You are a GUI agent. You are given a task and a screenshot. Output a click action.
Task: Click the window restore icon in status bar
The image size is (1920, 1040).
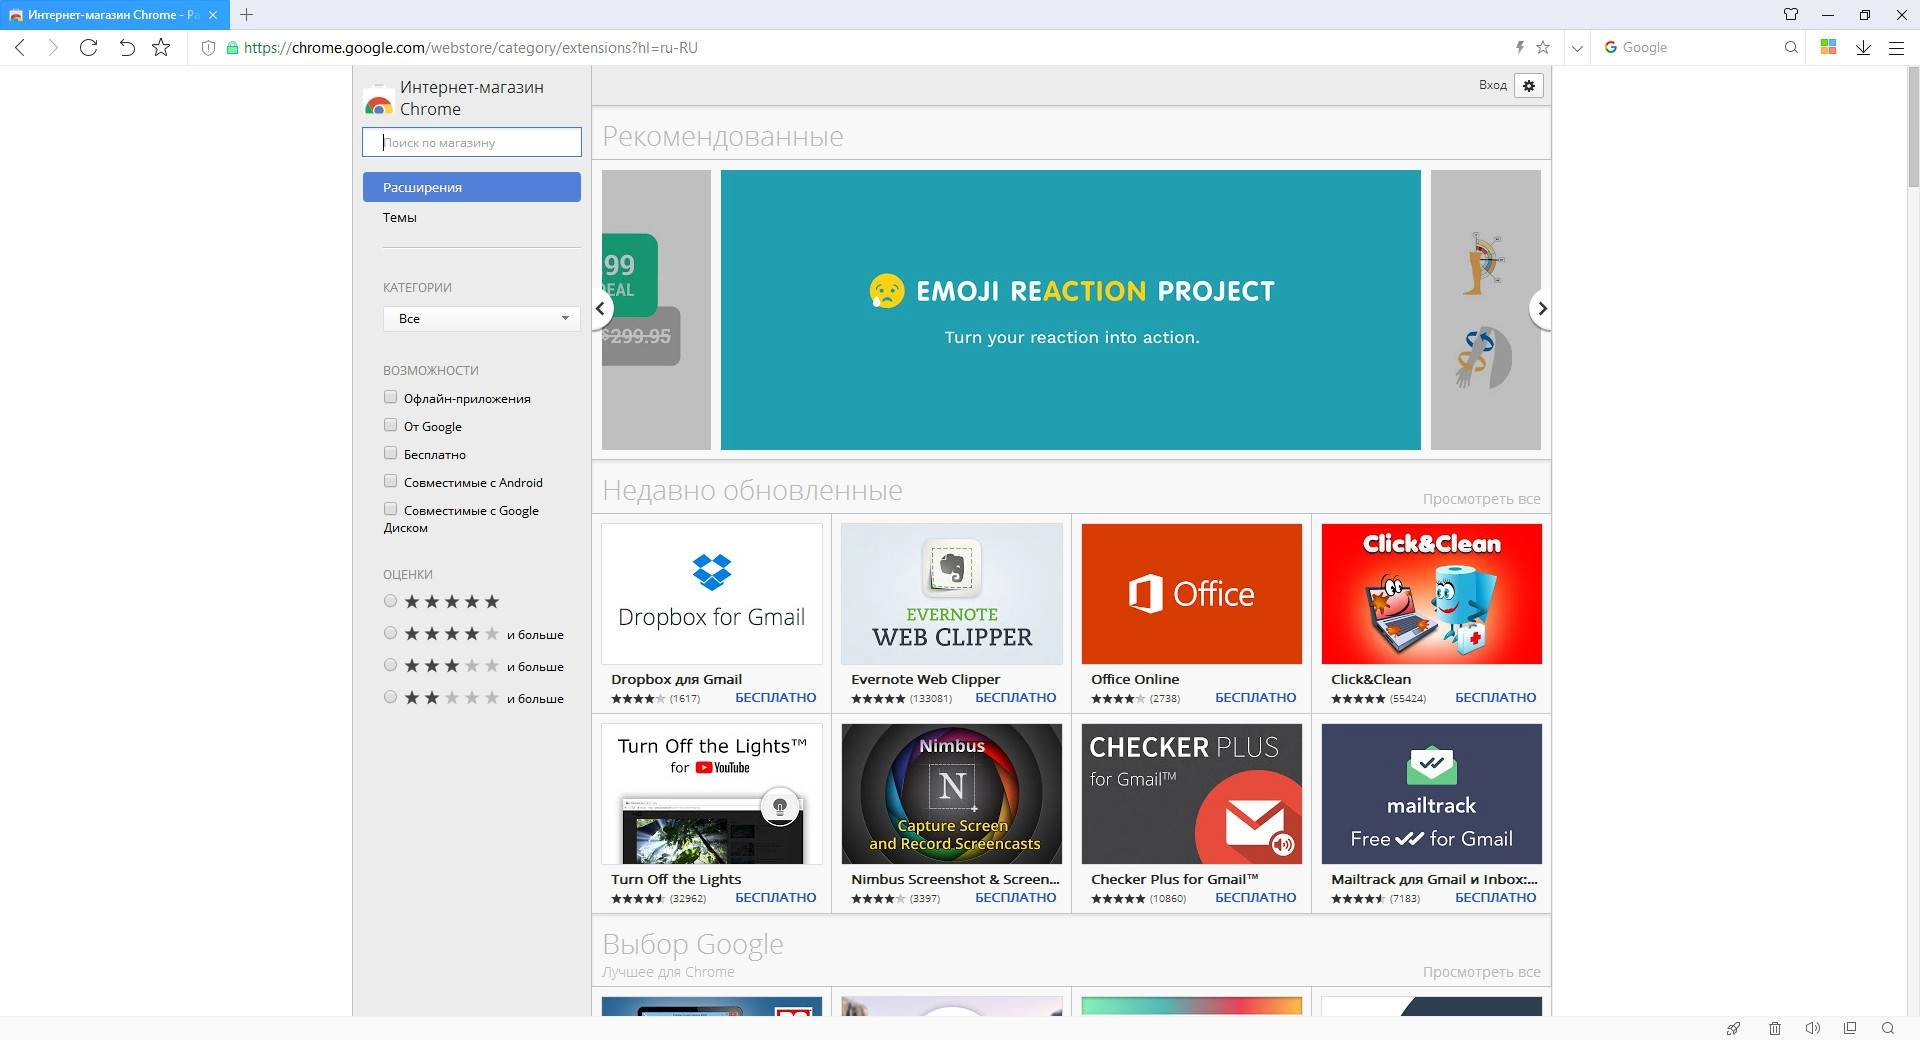[x=1850, y=1028]
